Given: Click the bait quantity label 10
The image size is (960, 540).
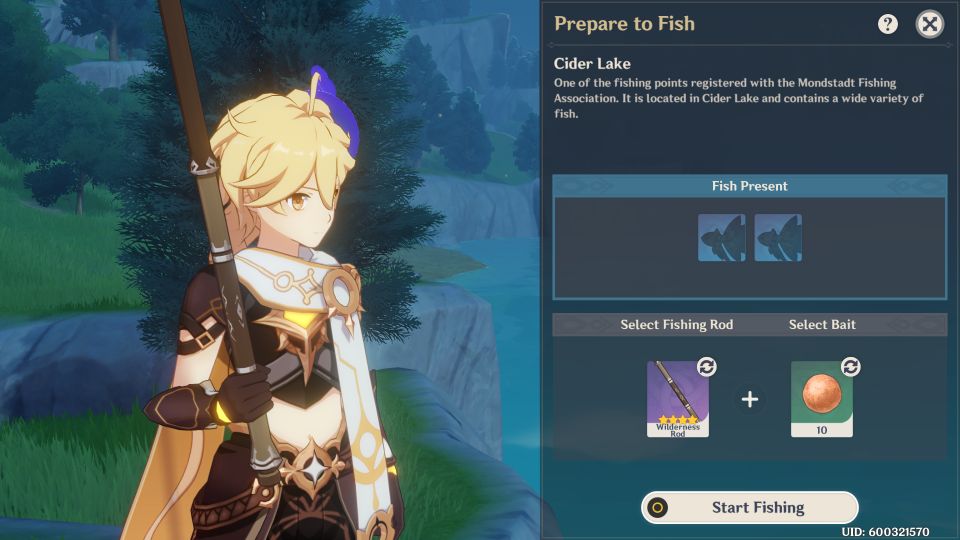Looking at the screenshot, I should (822, 430).
